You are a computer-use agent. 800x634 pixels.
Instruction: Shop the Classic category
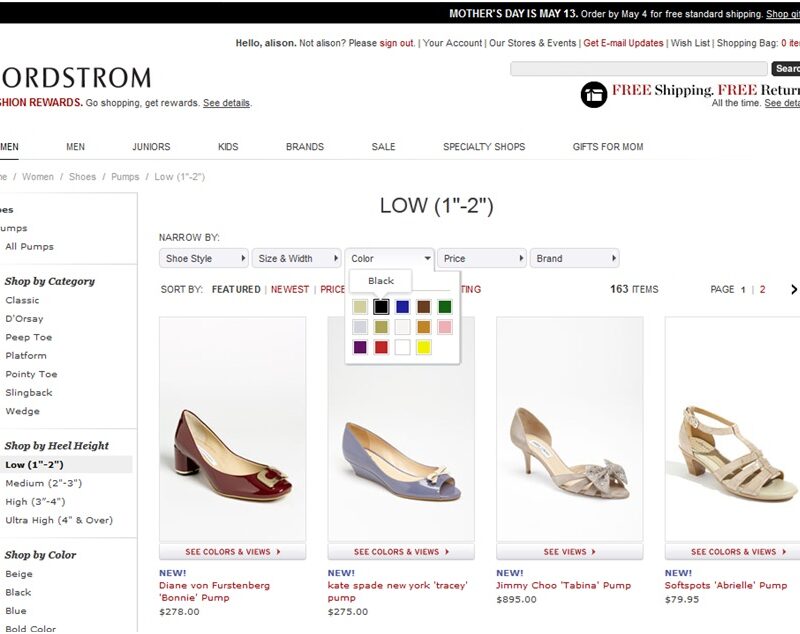click(x=22, y=300)
